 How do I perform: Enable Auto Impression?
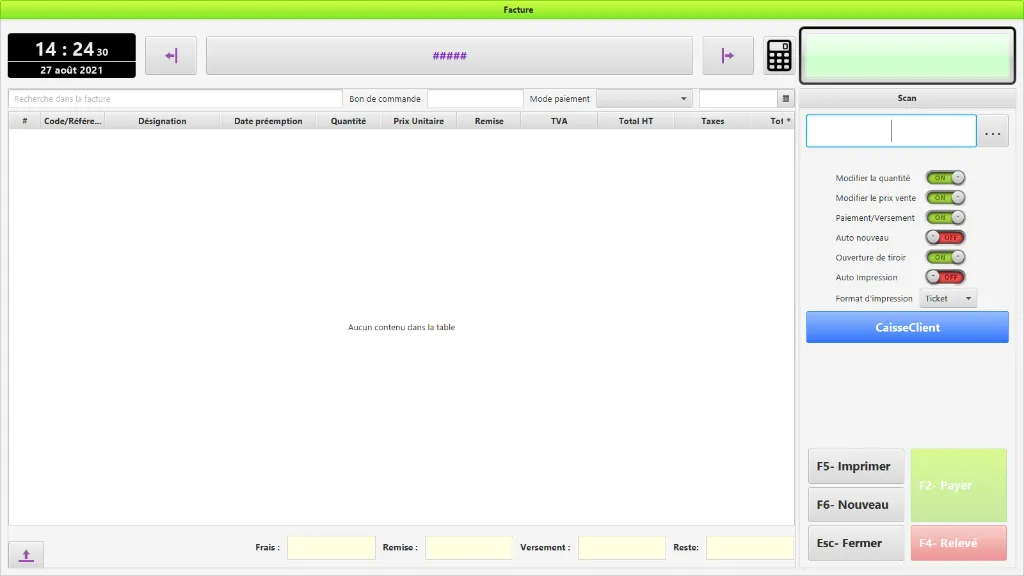[942, 277]
